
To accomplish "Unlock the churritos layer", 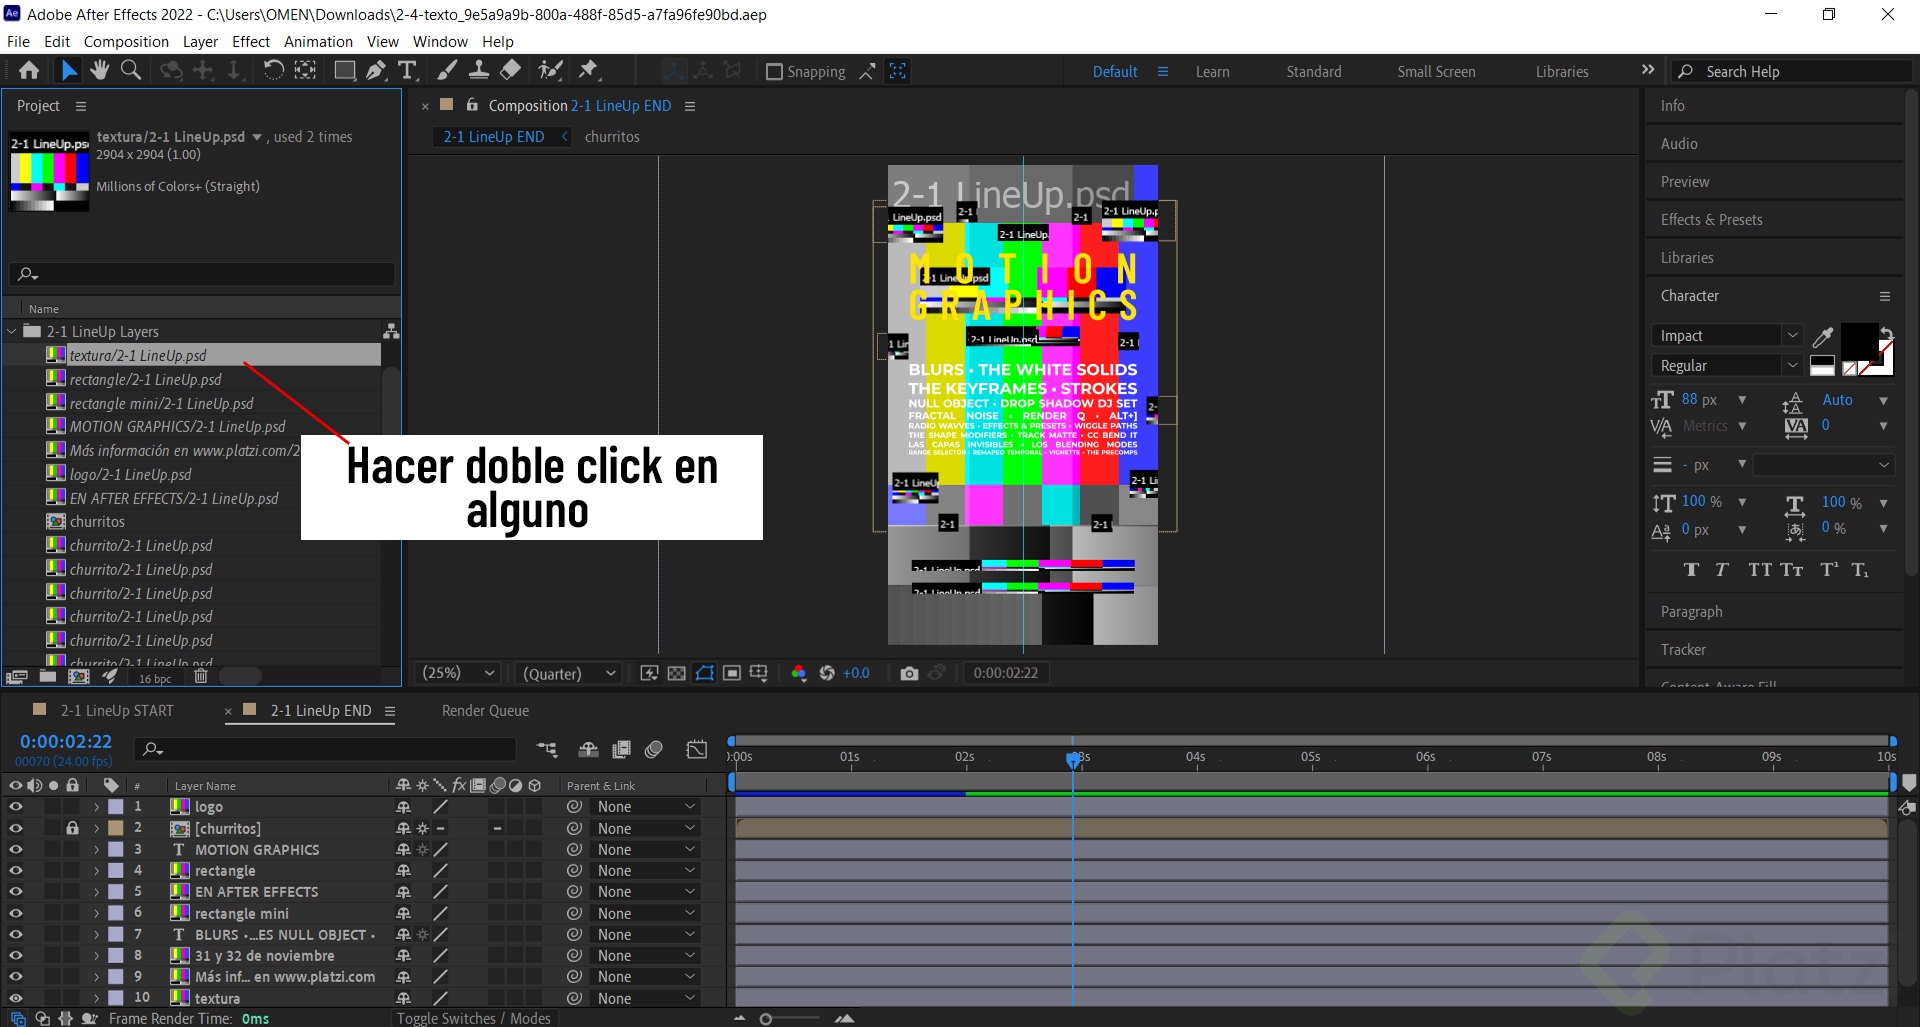I will pyautogui.click(x=71, y=828).
